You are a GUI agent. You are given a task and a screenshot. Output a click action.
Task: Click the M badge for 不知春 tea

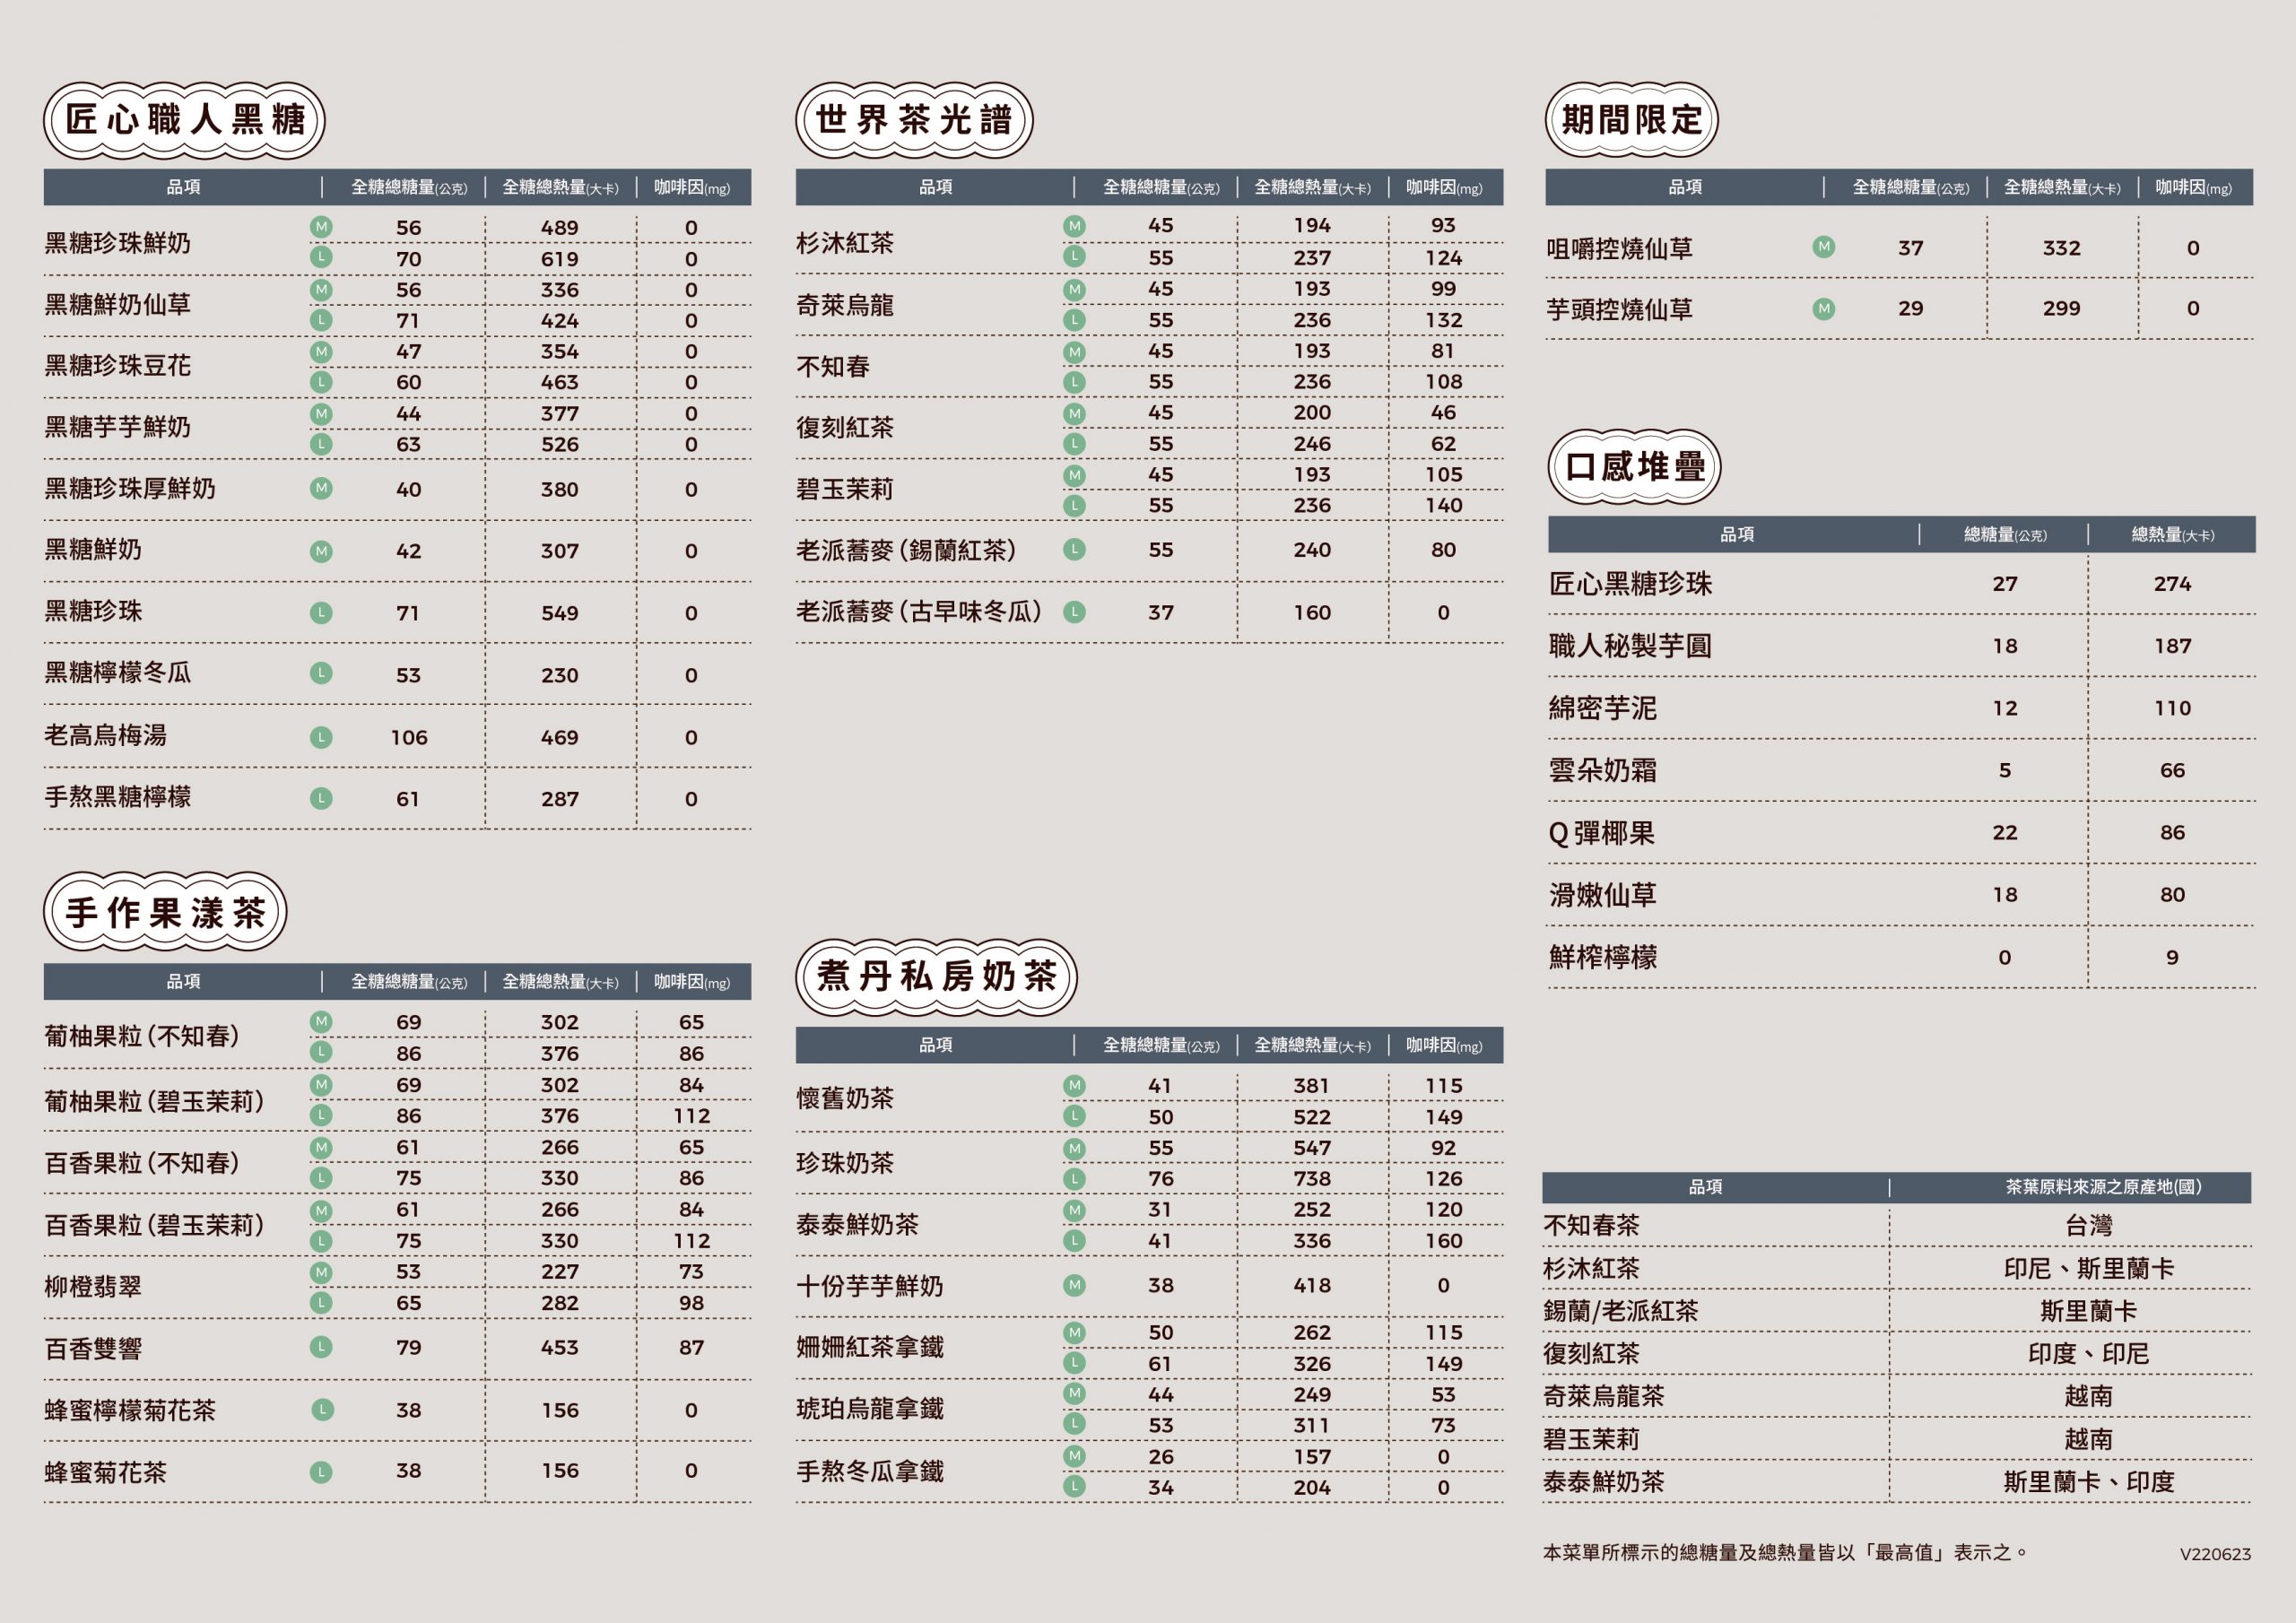point(1074,352)
